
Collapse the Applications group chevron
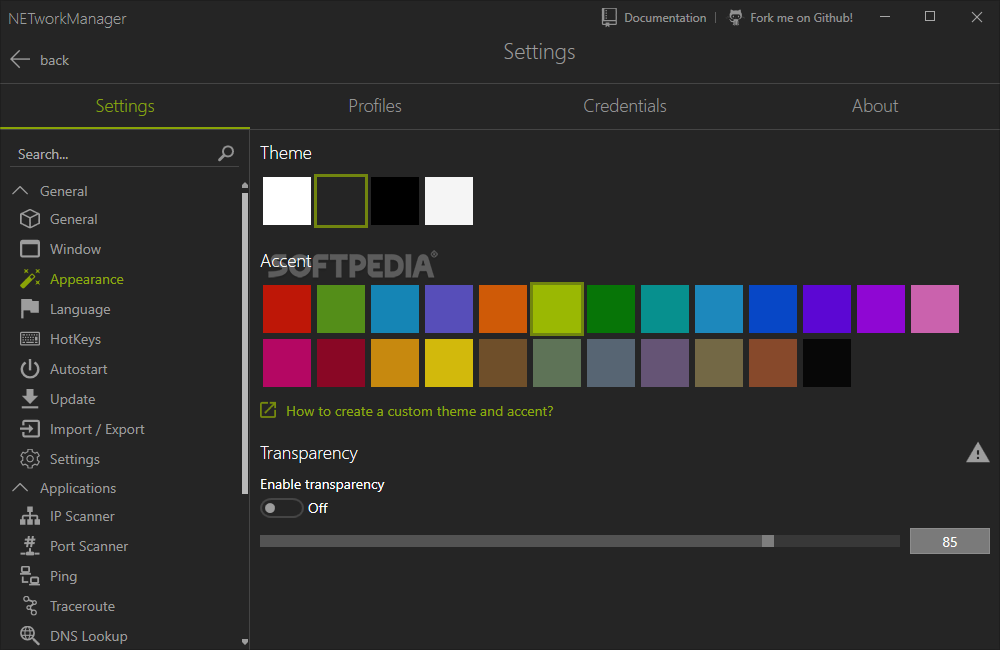20,487
